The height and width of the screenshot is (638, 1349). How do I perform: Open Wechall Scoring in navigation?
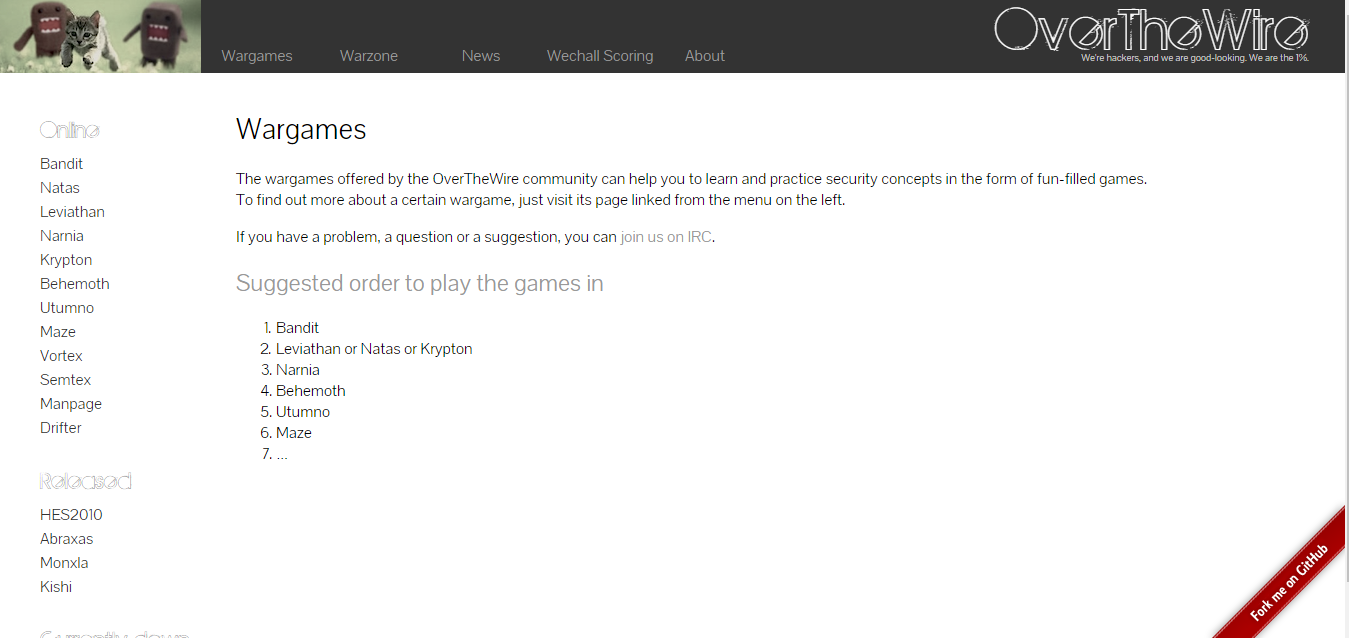point(600,56)
